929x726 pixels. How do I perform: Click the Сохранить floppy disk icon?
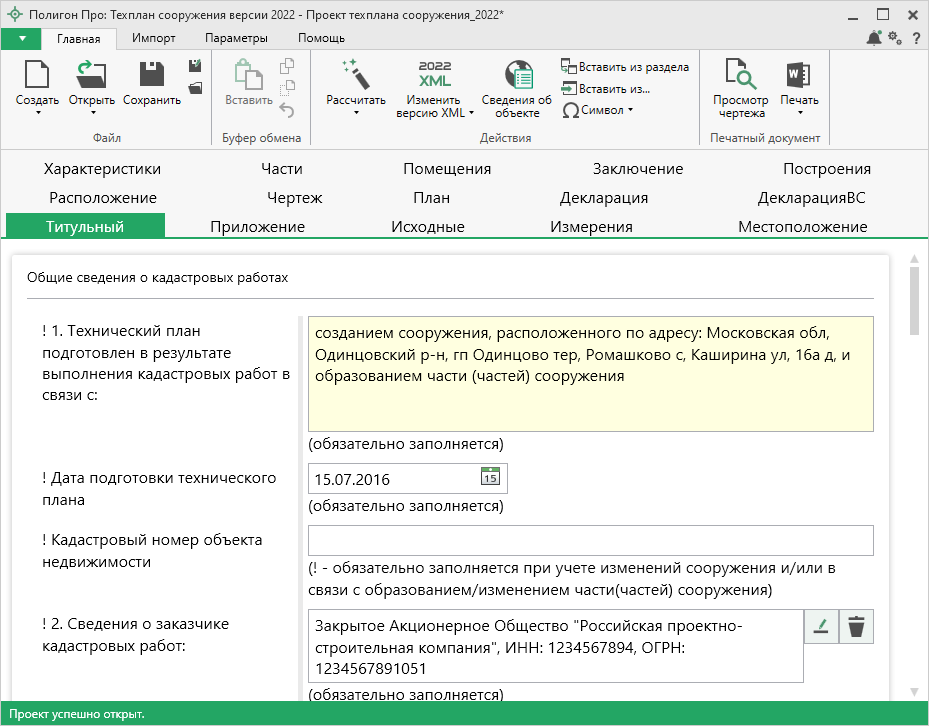click(x=151, y=76)
